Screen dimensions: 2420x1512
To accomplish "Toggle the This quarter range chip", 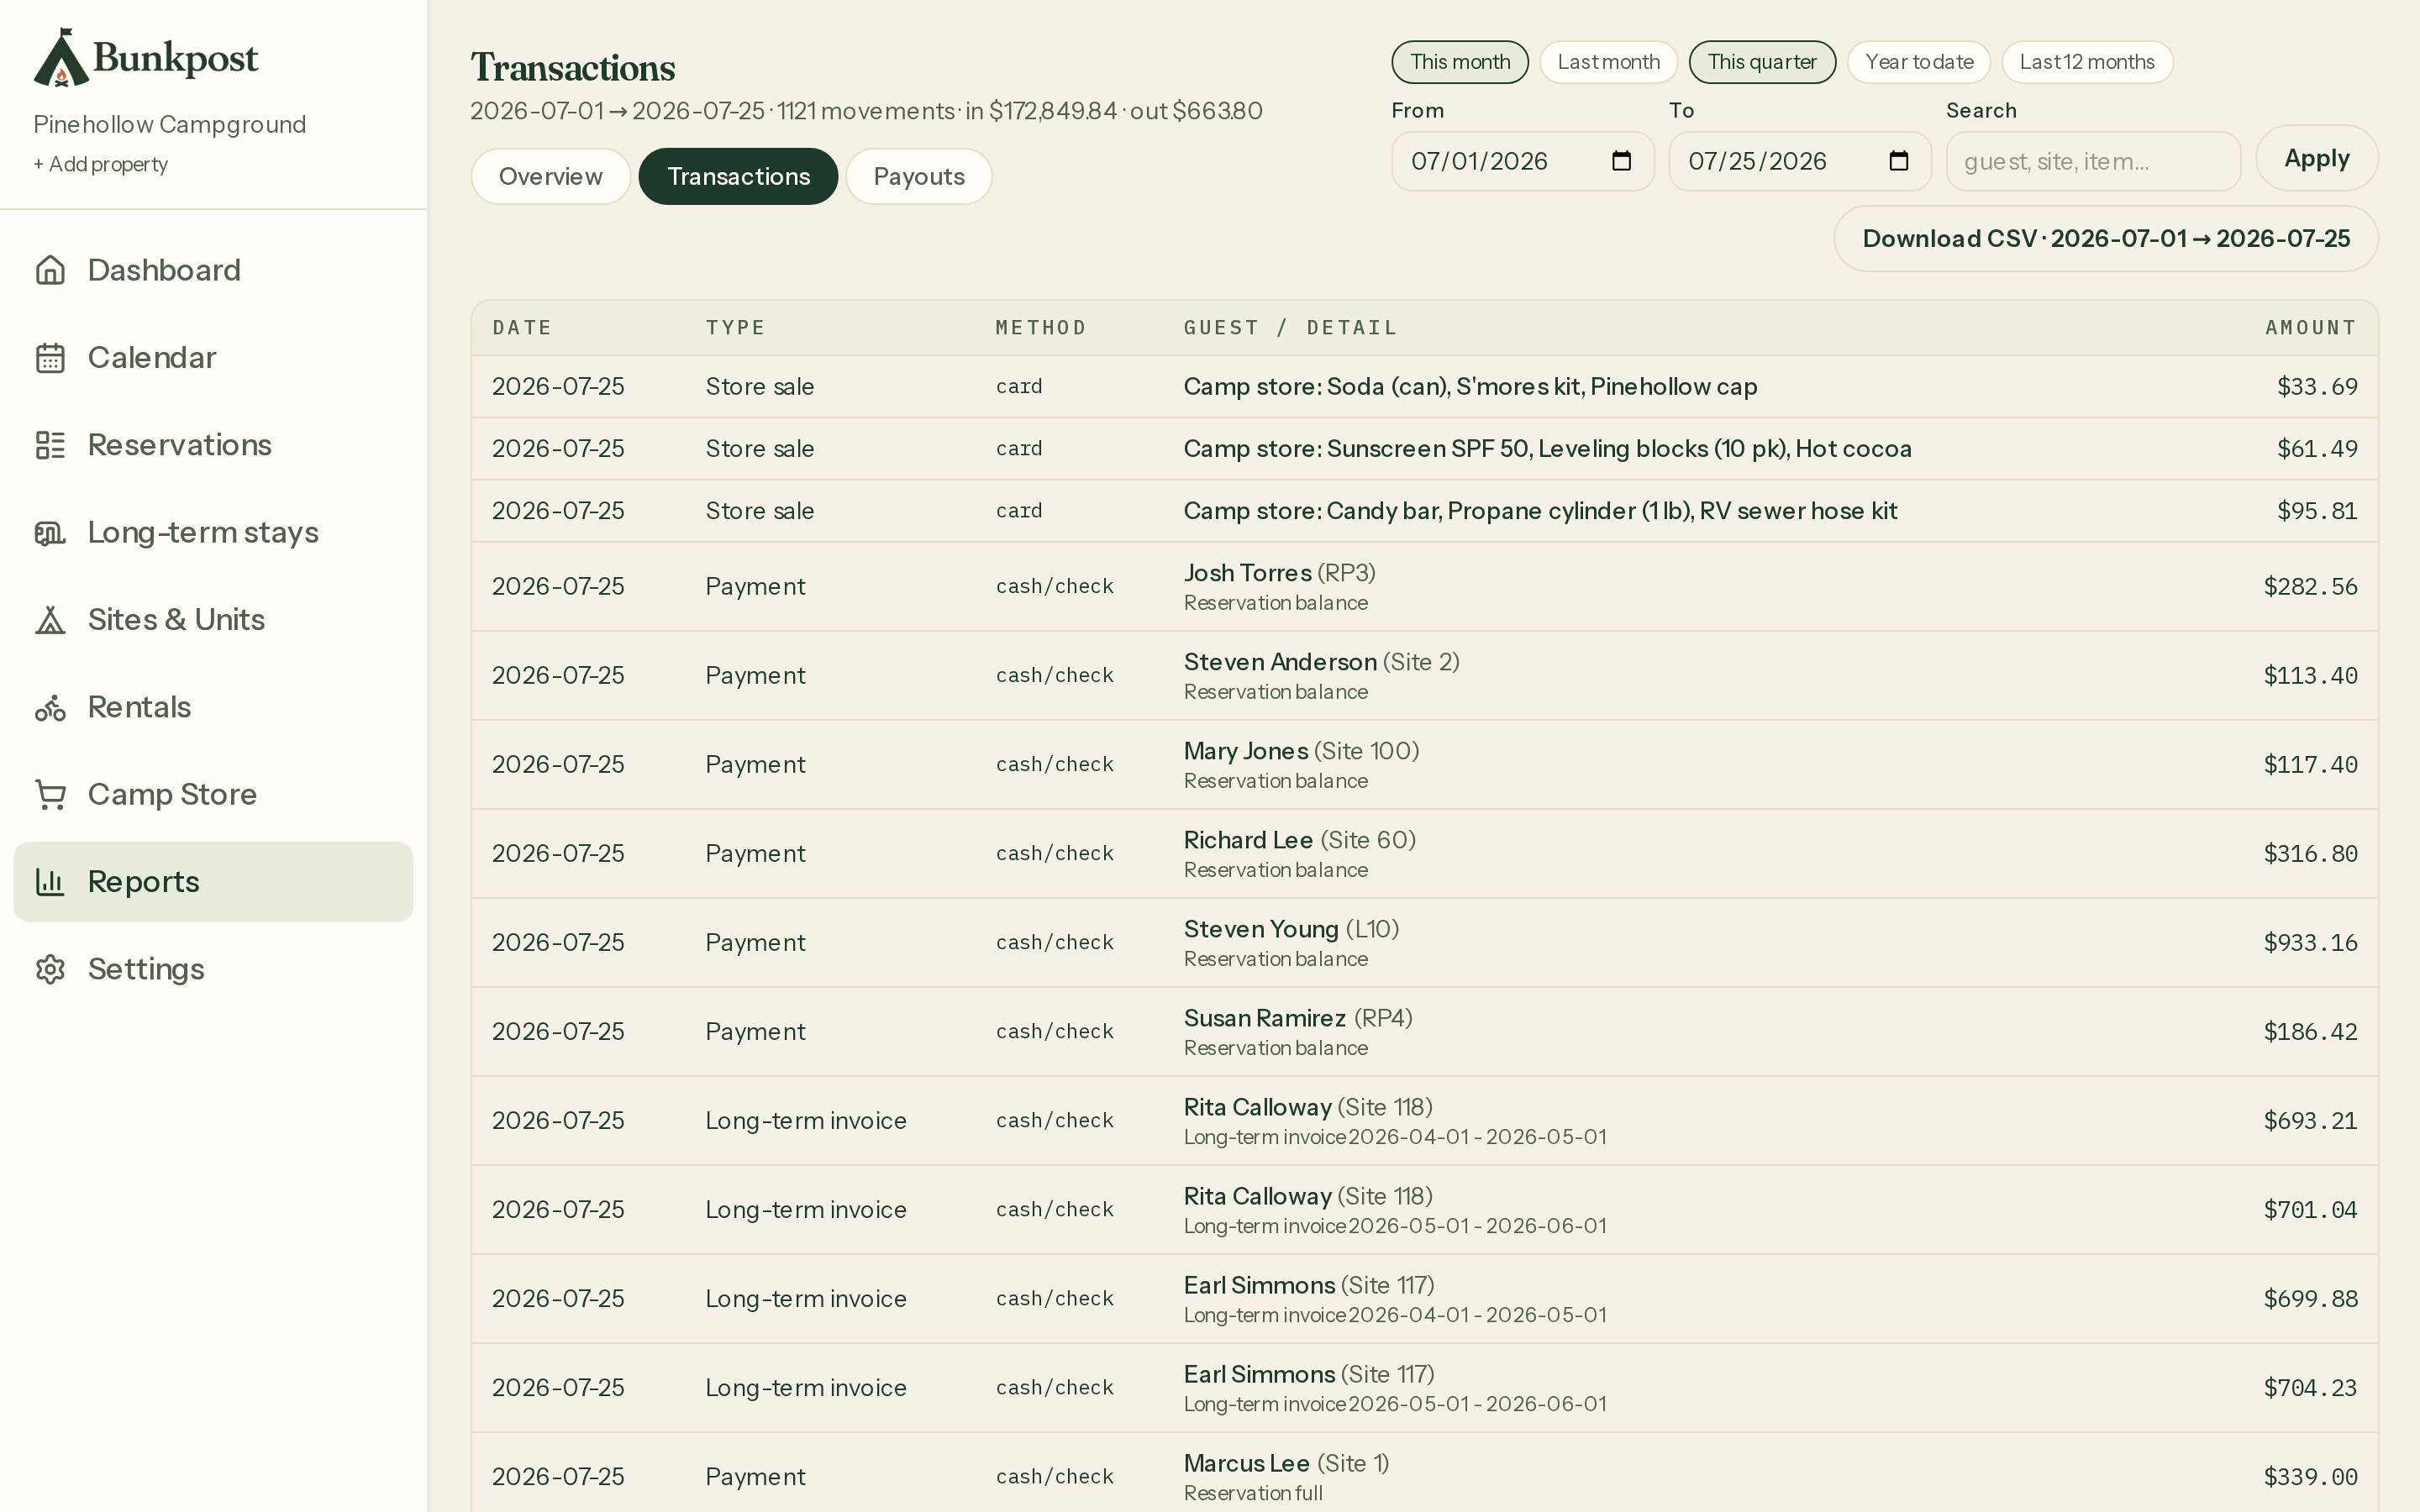I will point(1762,62).
